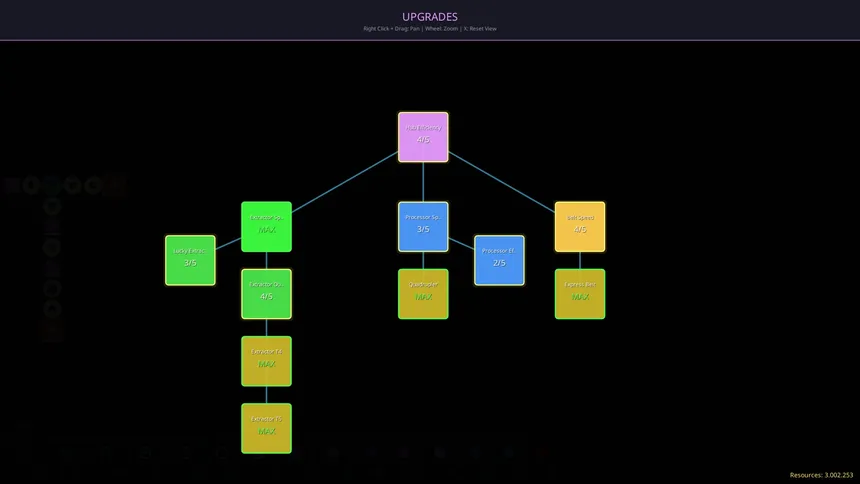Click the Express Belt upgrade tile

click(580, 293)
